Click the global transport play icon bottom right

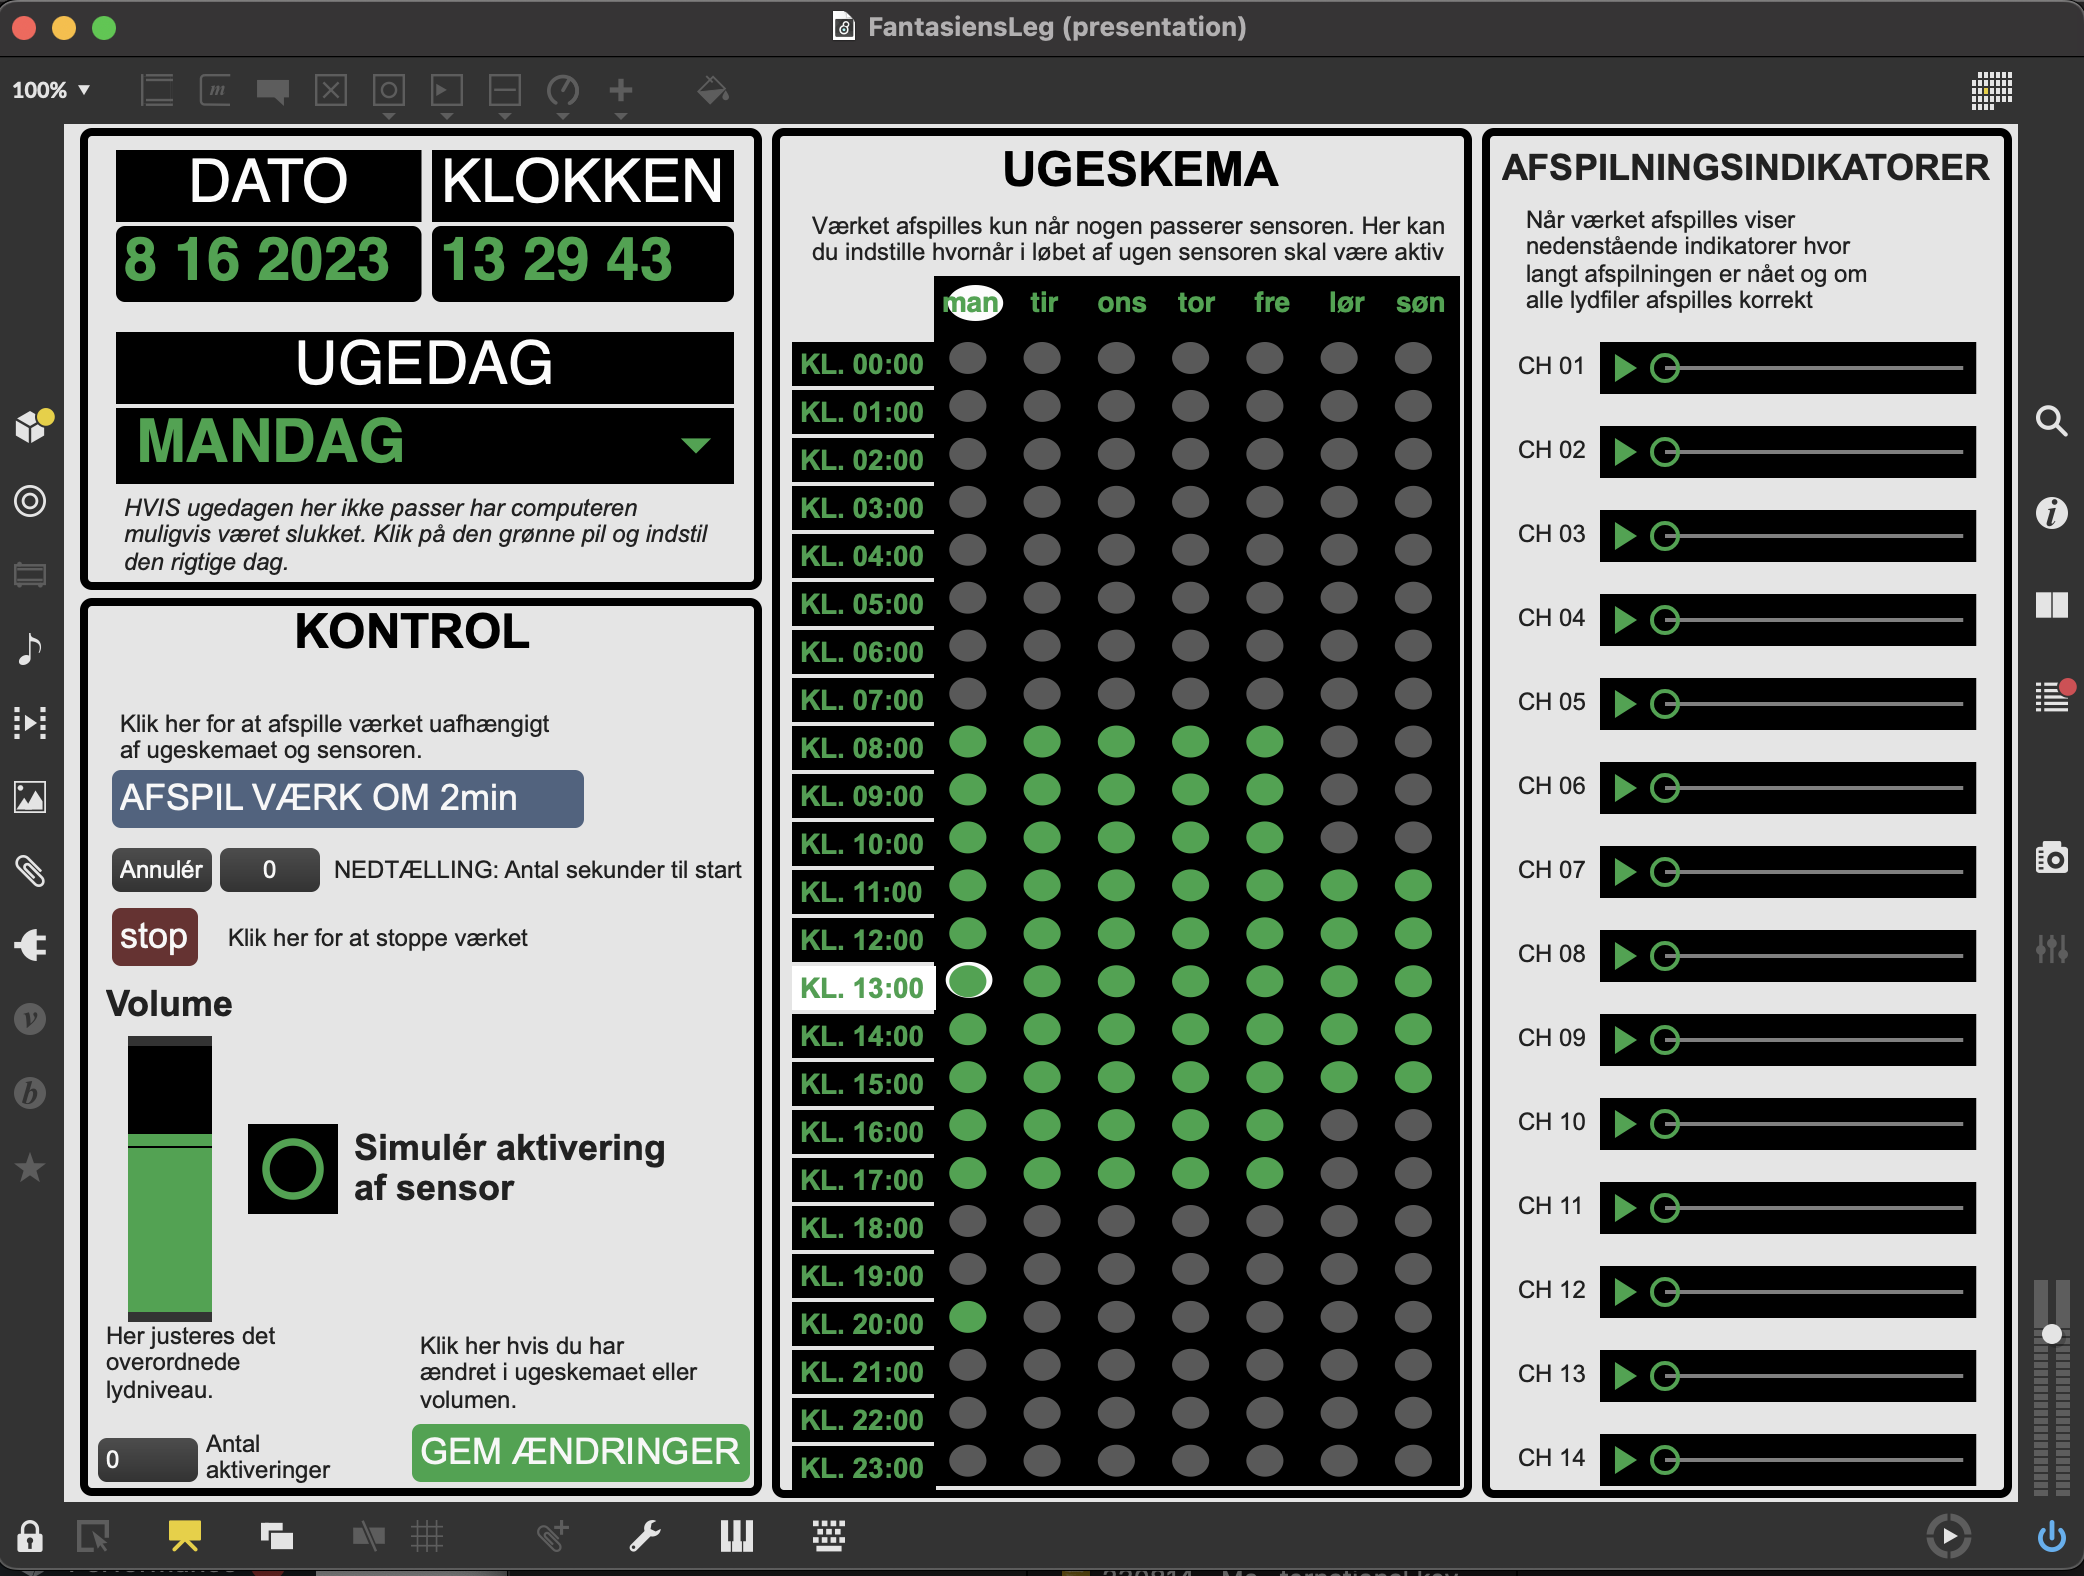click(x=1949, y=1536)
